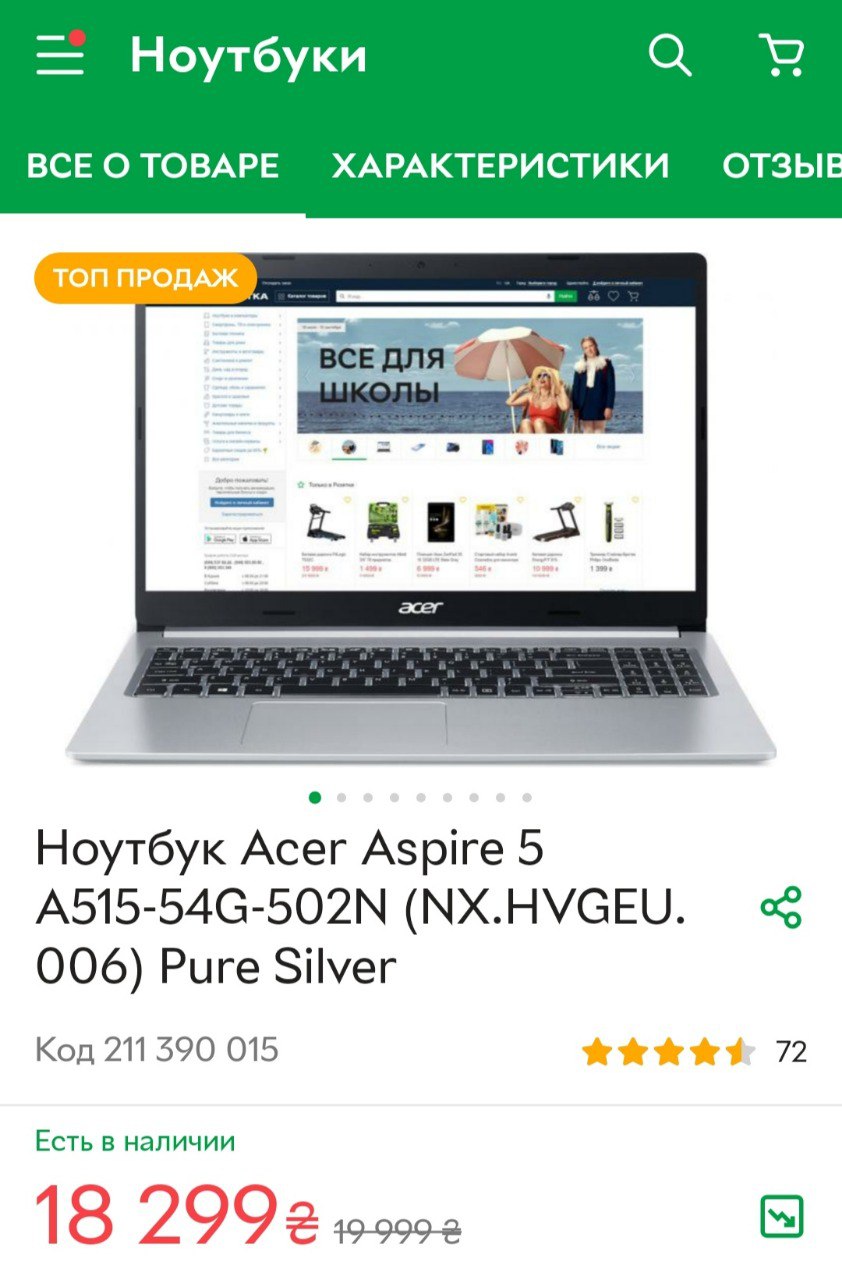Image resolution: width=842 pixels, height=1280 pixels.
Task: Tap the crossed-out 19 999 ₴ price
Action: pyautogui.click(x=397, y=1230)
